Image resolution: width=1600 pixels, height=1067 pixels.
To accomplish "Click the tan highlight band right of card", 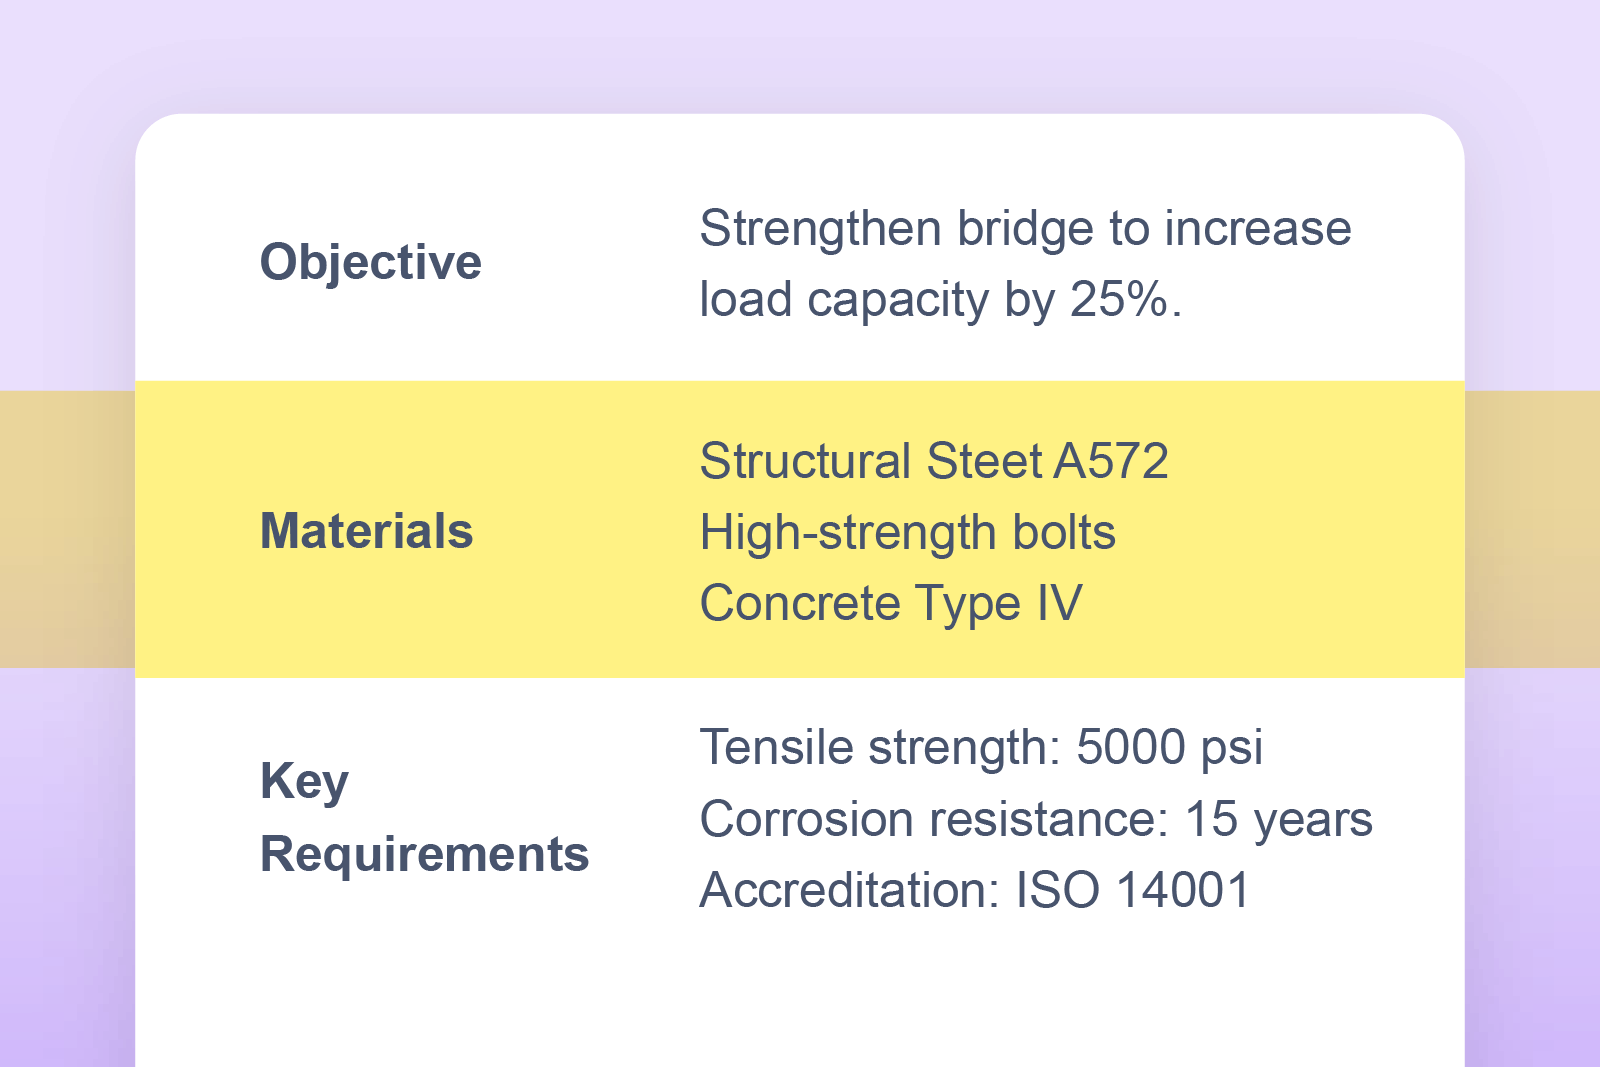I will 1532,528.
